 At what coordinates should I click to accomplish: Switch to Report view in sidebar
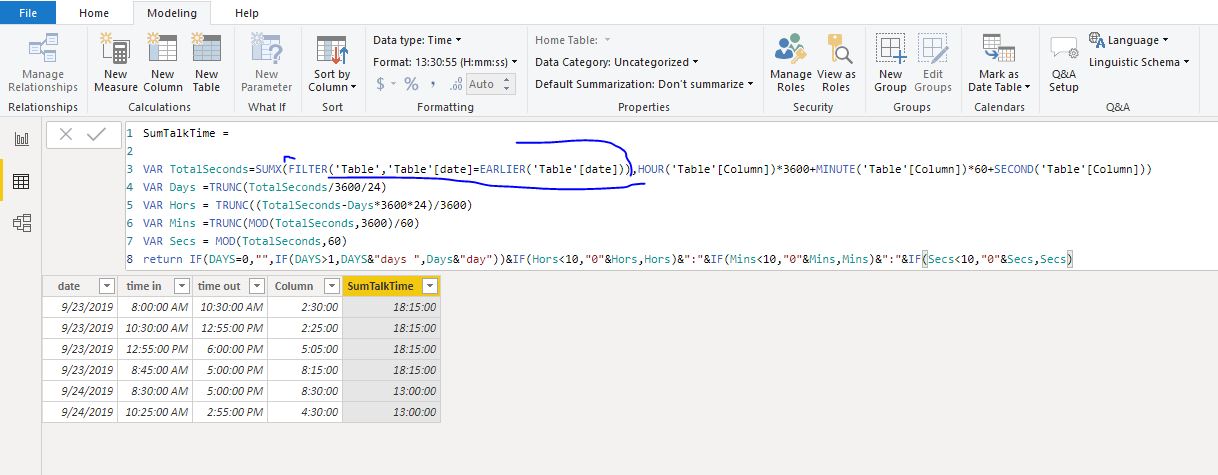[21, 139]
